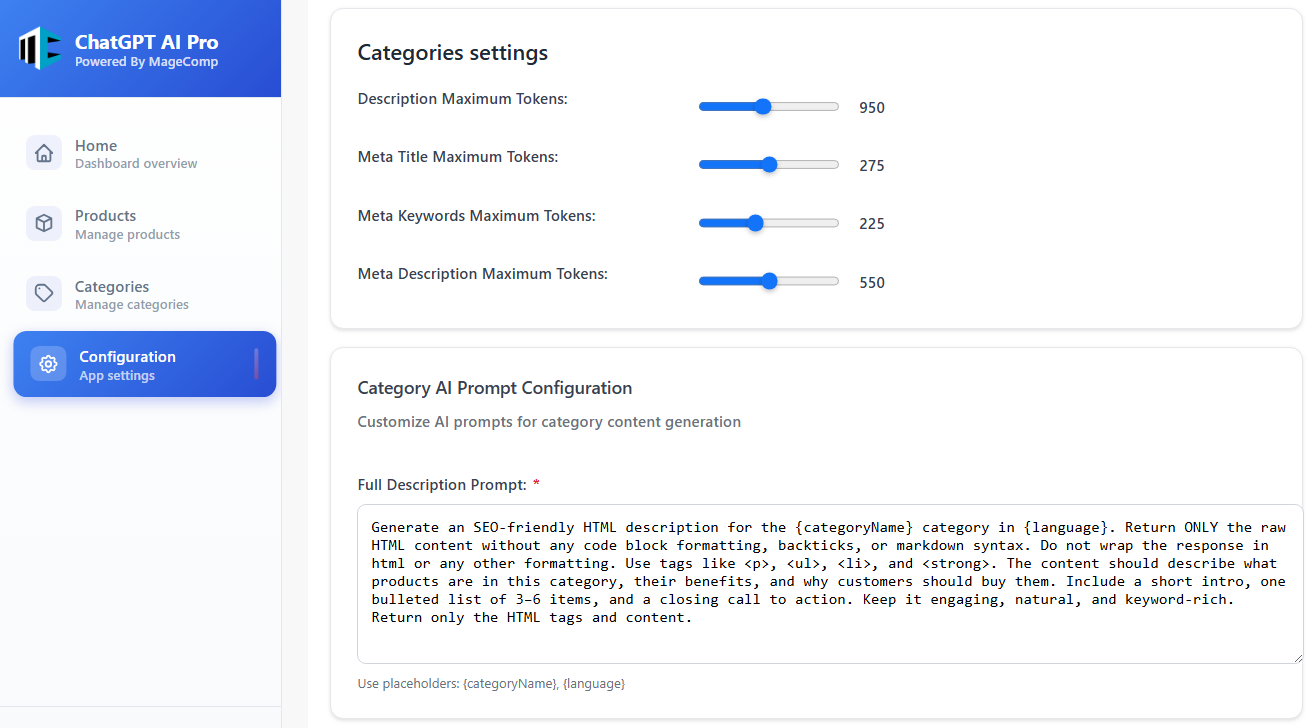Click the MageComp logo icon
Viewport: 1310px width, 728px height.
pyautogui.click(x=40, y=49)
